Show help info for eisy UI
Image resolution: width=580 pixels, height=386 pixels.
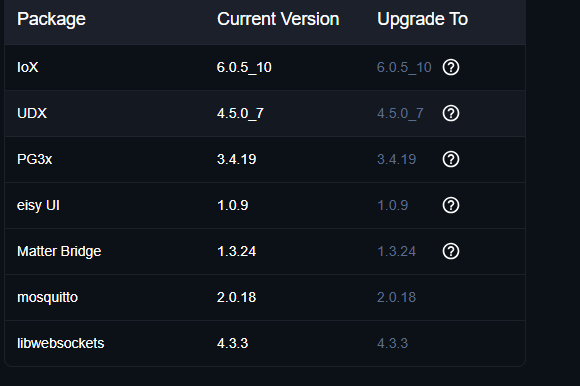[451, 205]
